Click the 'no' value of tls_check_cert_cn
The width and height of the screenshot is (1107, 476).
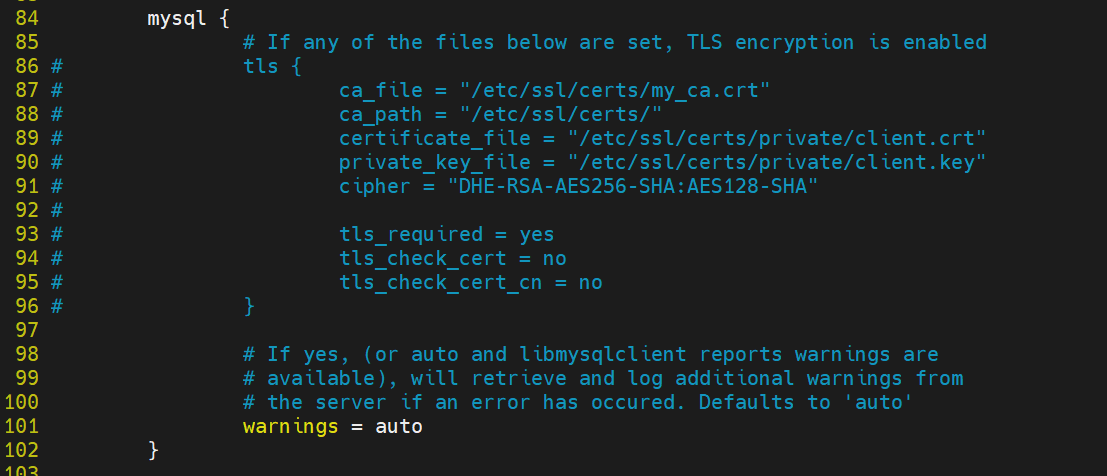pyautogui.click(x=590, y=283)
